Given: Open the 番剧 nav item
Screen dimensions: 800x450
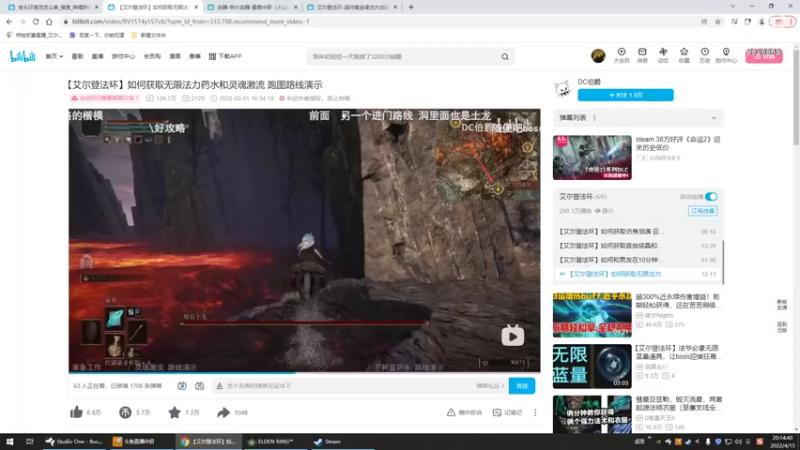Looking at the screenshot, I should pyautogui.click(x=78, y=56).
